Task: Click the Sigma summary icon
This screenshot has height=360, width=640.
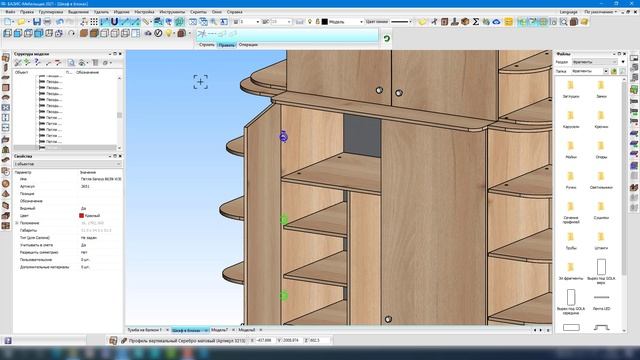Action: (476, 22)
